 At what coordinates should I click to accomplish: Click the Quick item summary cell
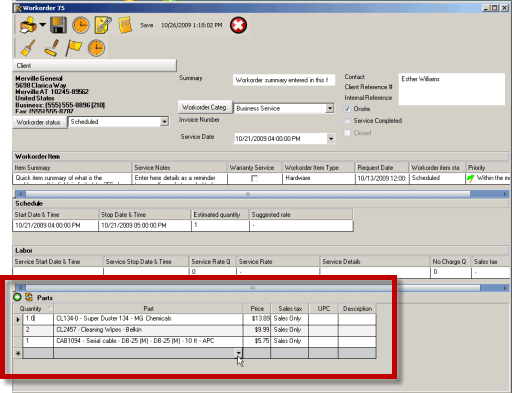(72, 178)
